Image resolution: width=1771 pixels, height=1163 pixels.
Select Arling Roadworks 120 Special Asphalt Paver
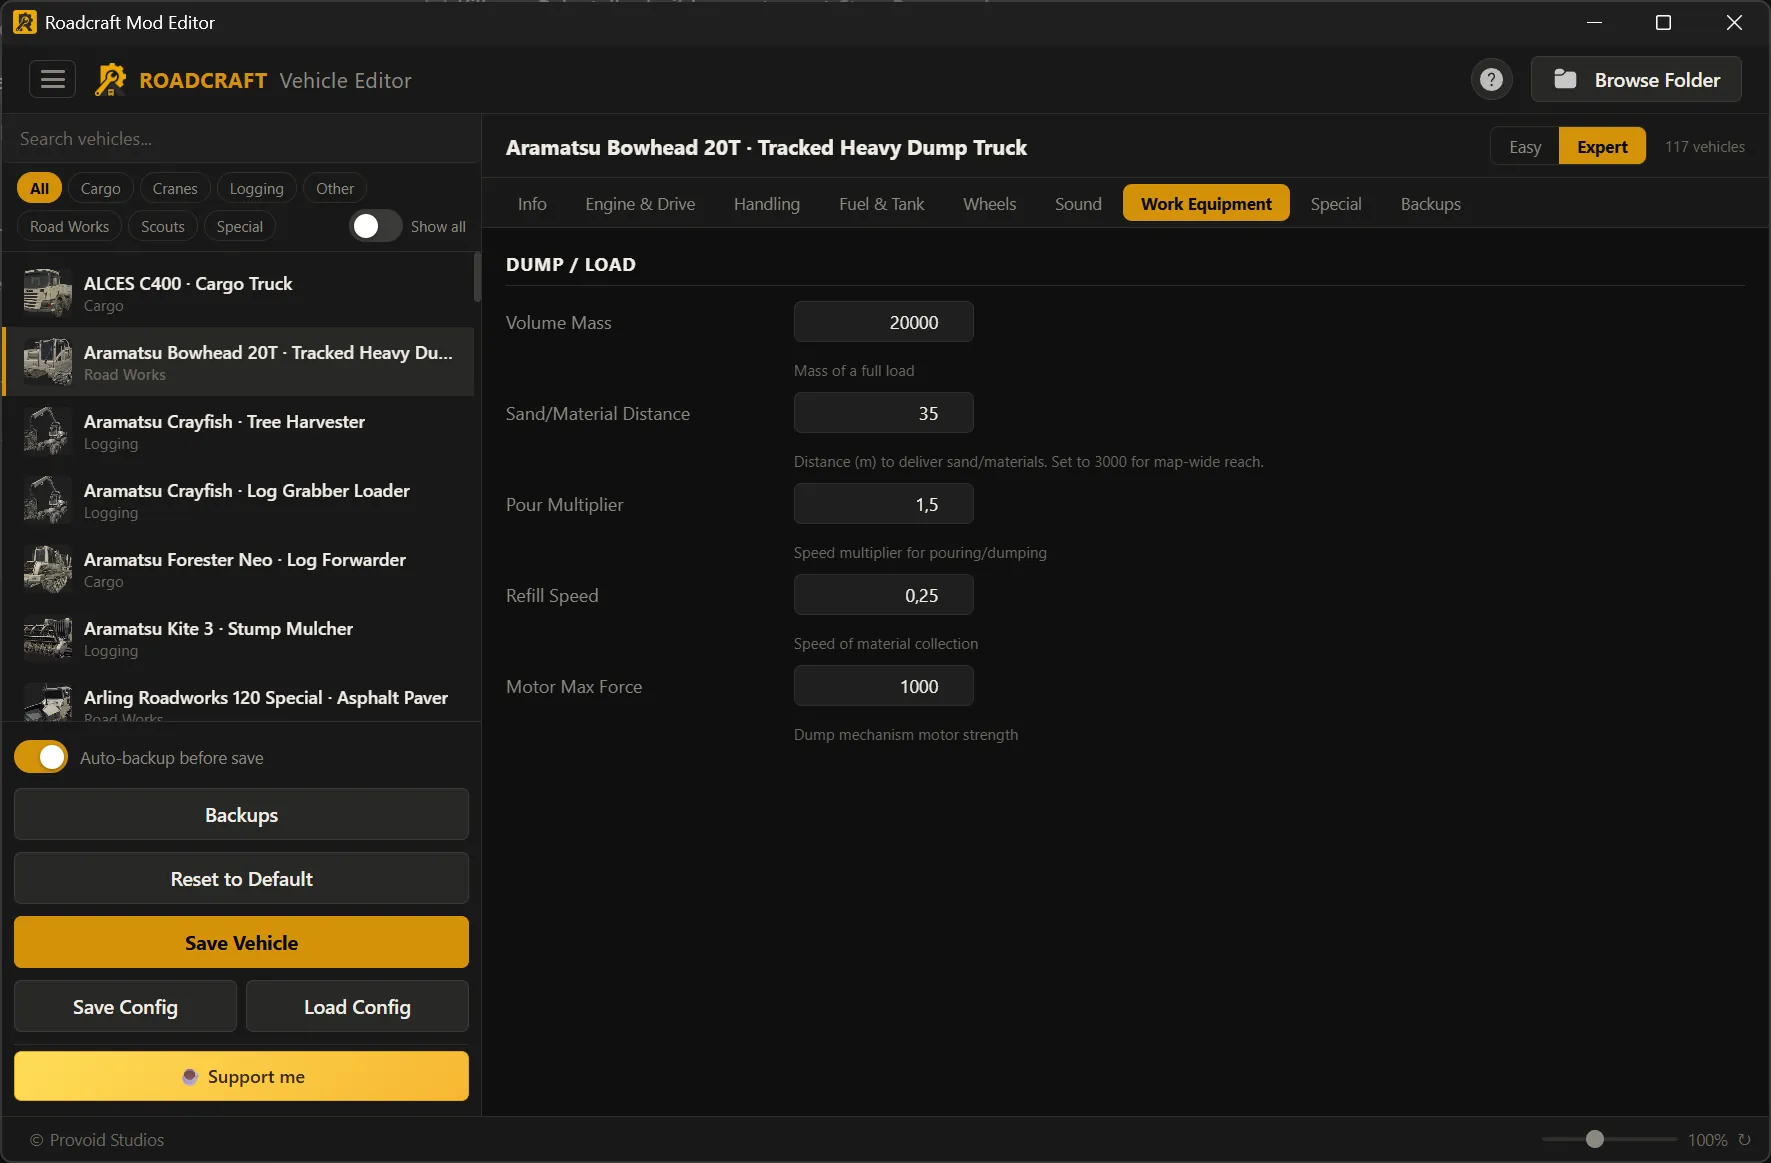(x=238, y=698)
